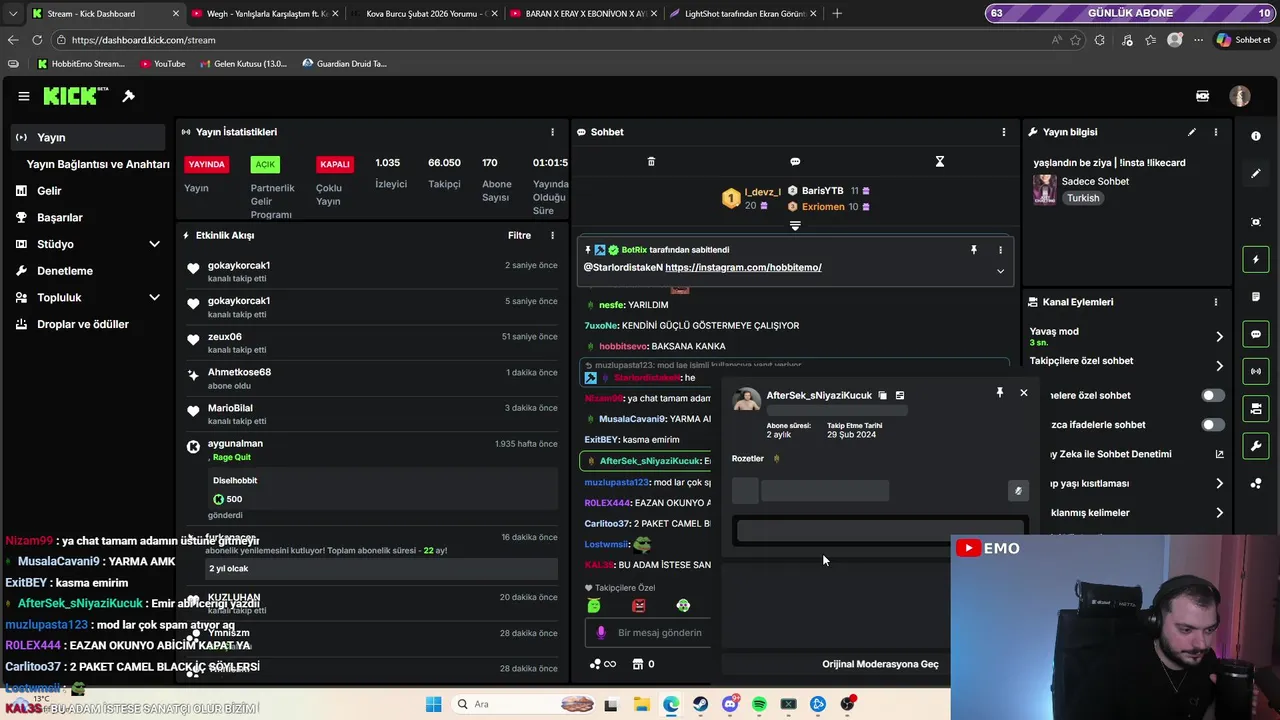Open the instagram.com/hobbitemo link

[743, 268]
